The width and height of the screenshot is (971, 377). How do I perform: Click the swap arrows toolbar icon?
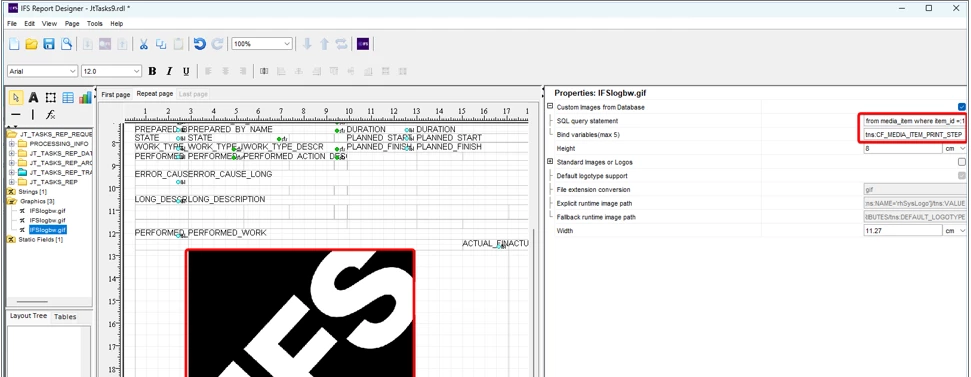coord(341,44)
